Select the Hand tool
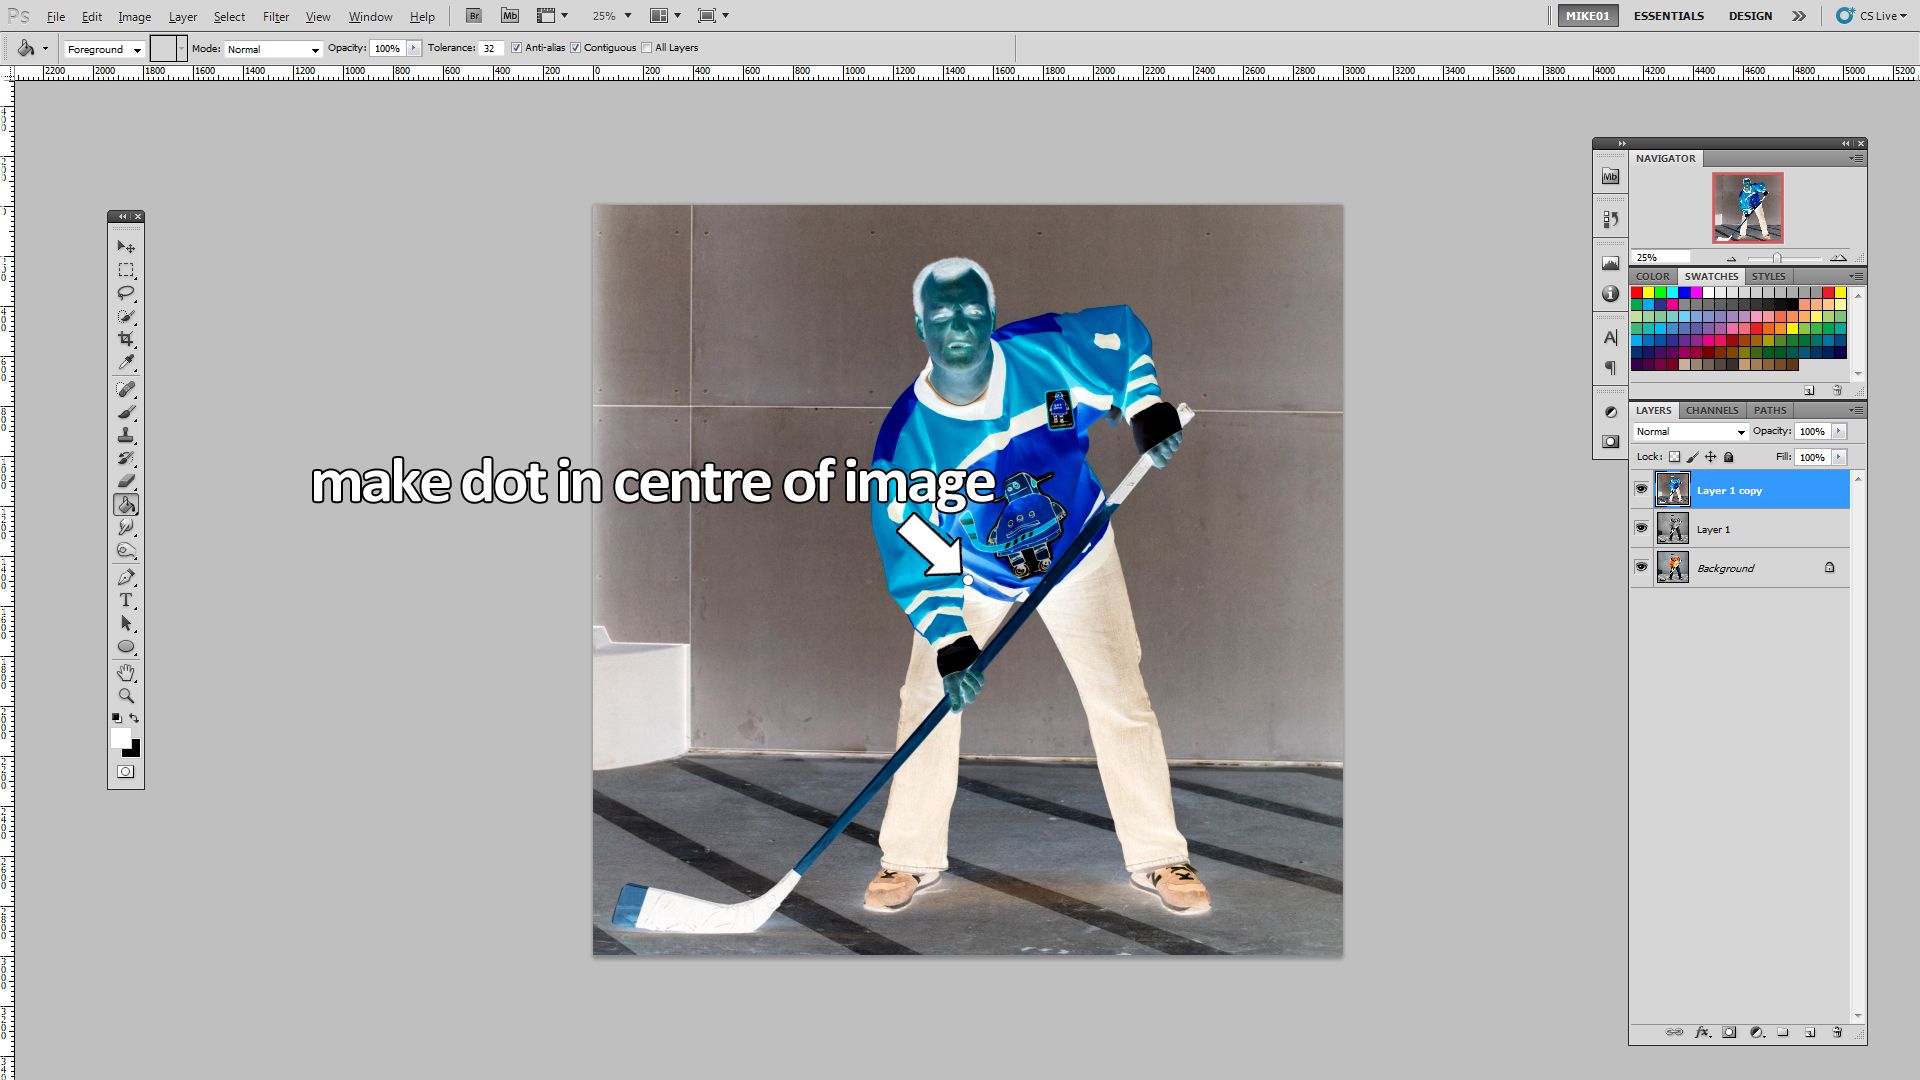 pos(126,672)
